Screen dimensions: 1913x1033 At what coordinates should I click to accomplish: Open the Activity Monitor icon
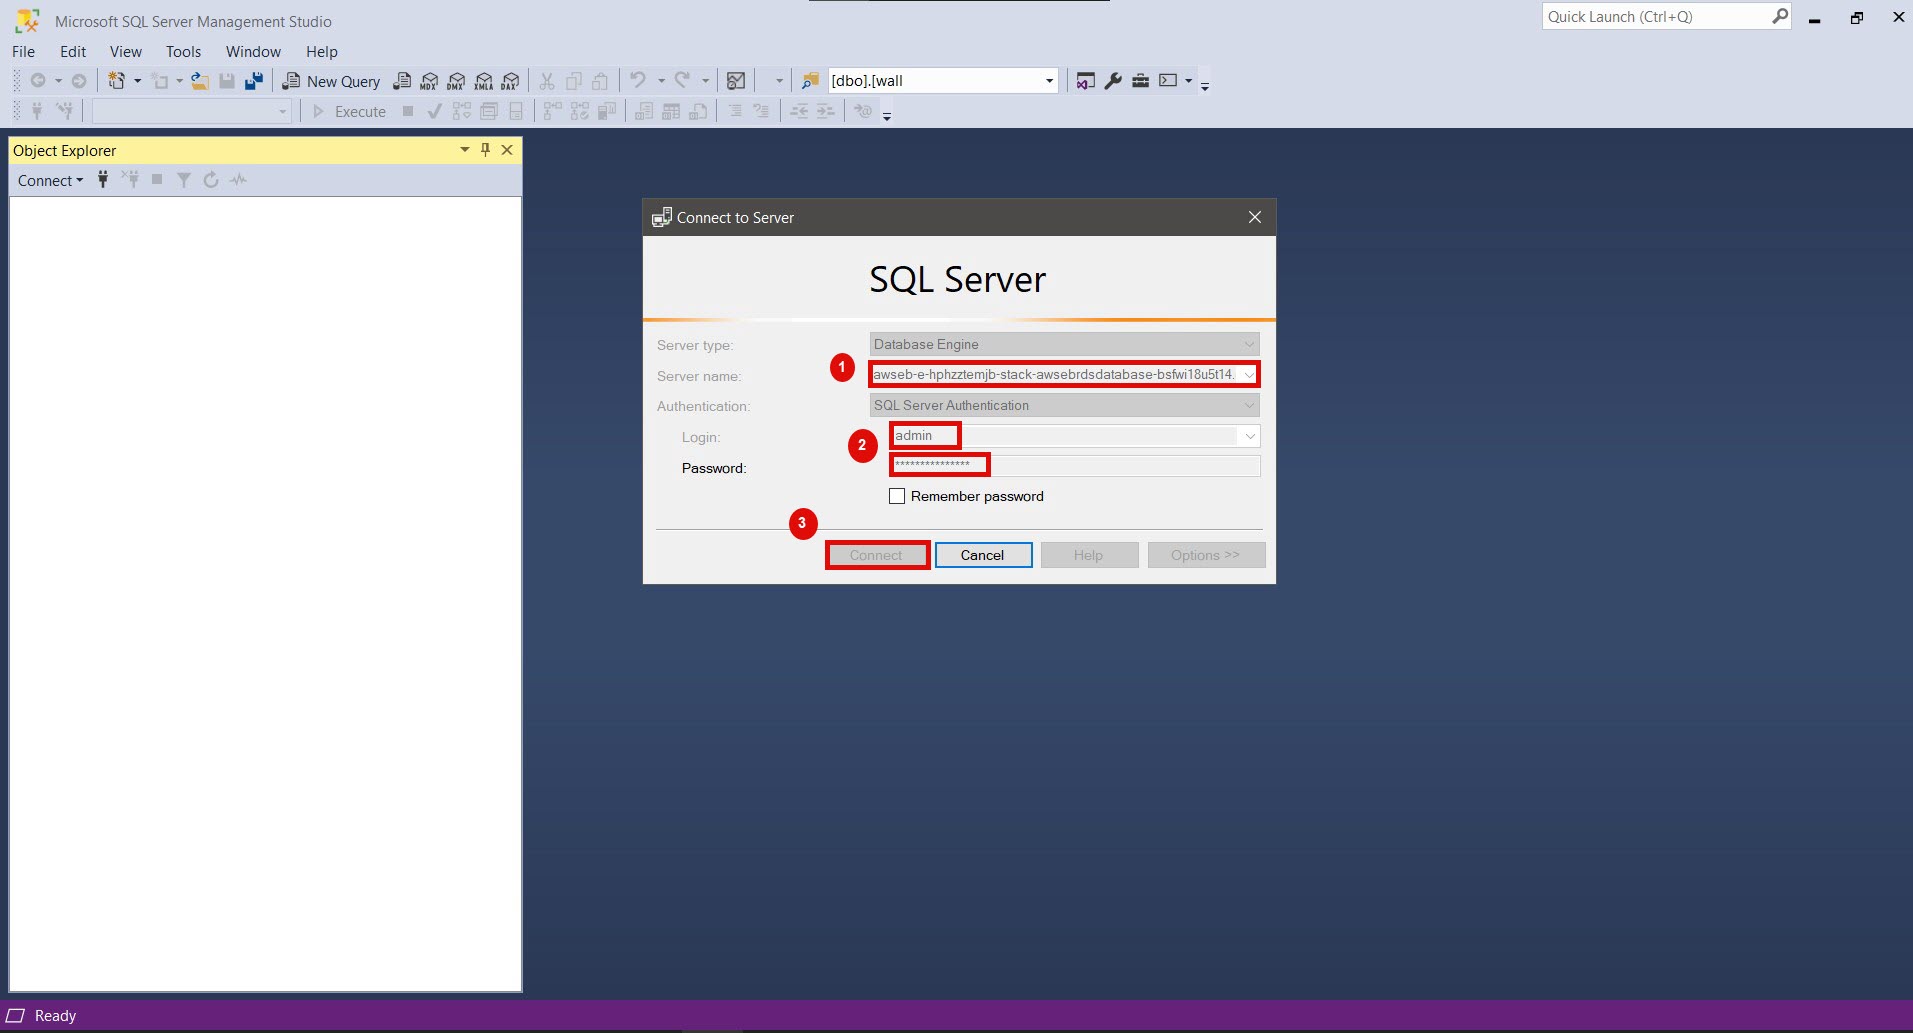click(736, 81)
